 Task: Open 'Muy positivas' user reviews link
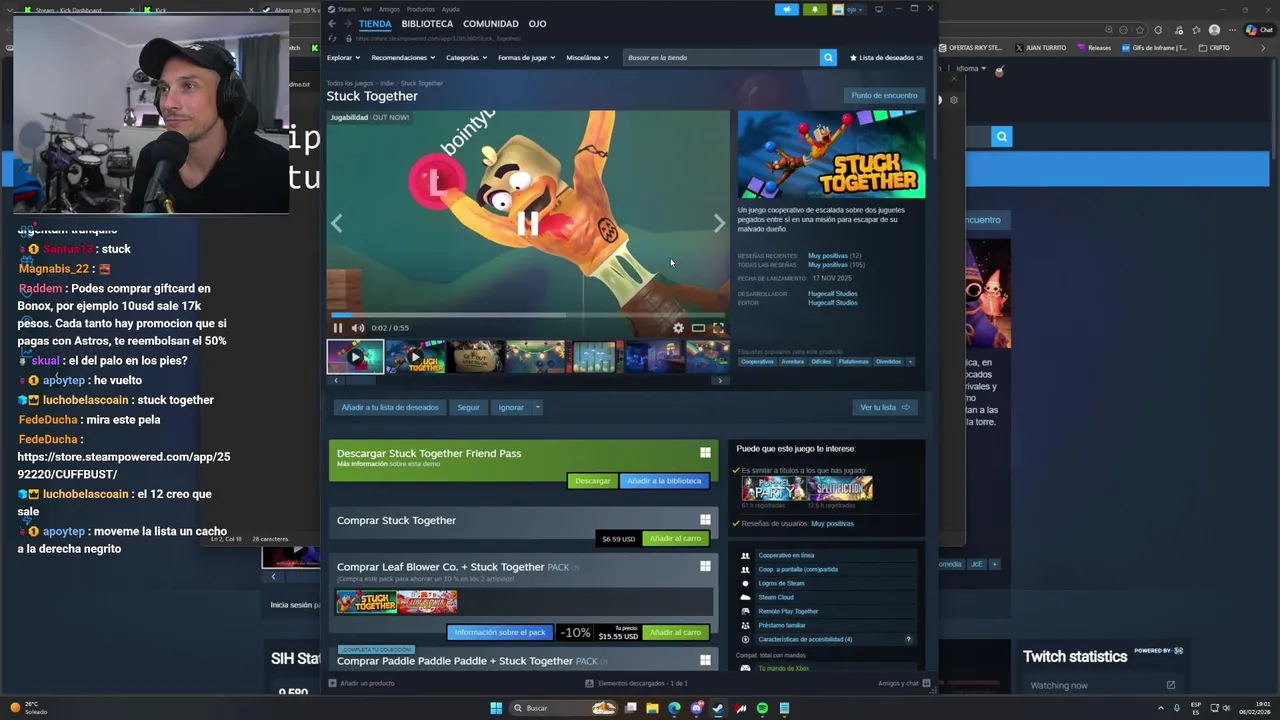832,523
